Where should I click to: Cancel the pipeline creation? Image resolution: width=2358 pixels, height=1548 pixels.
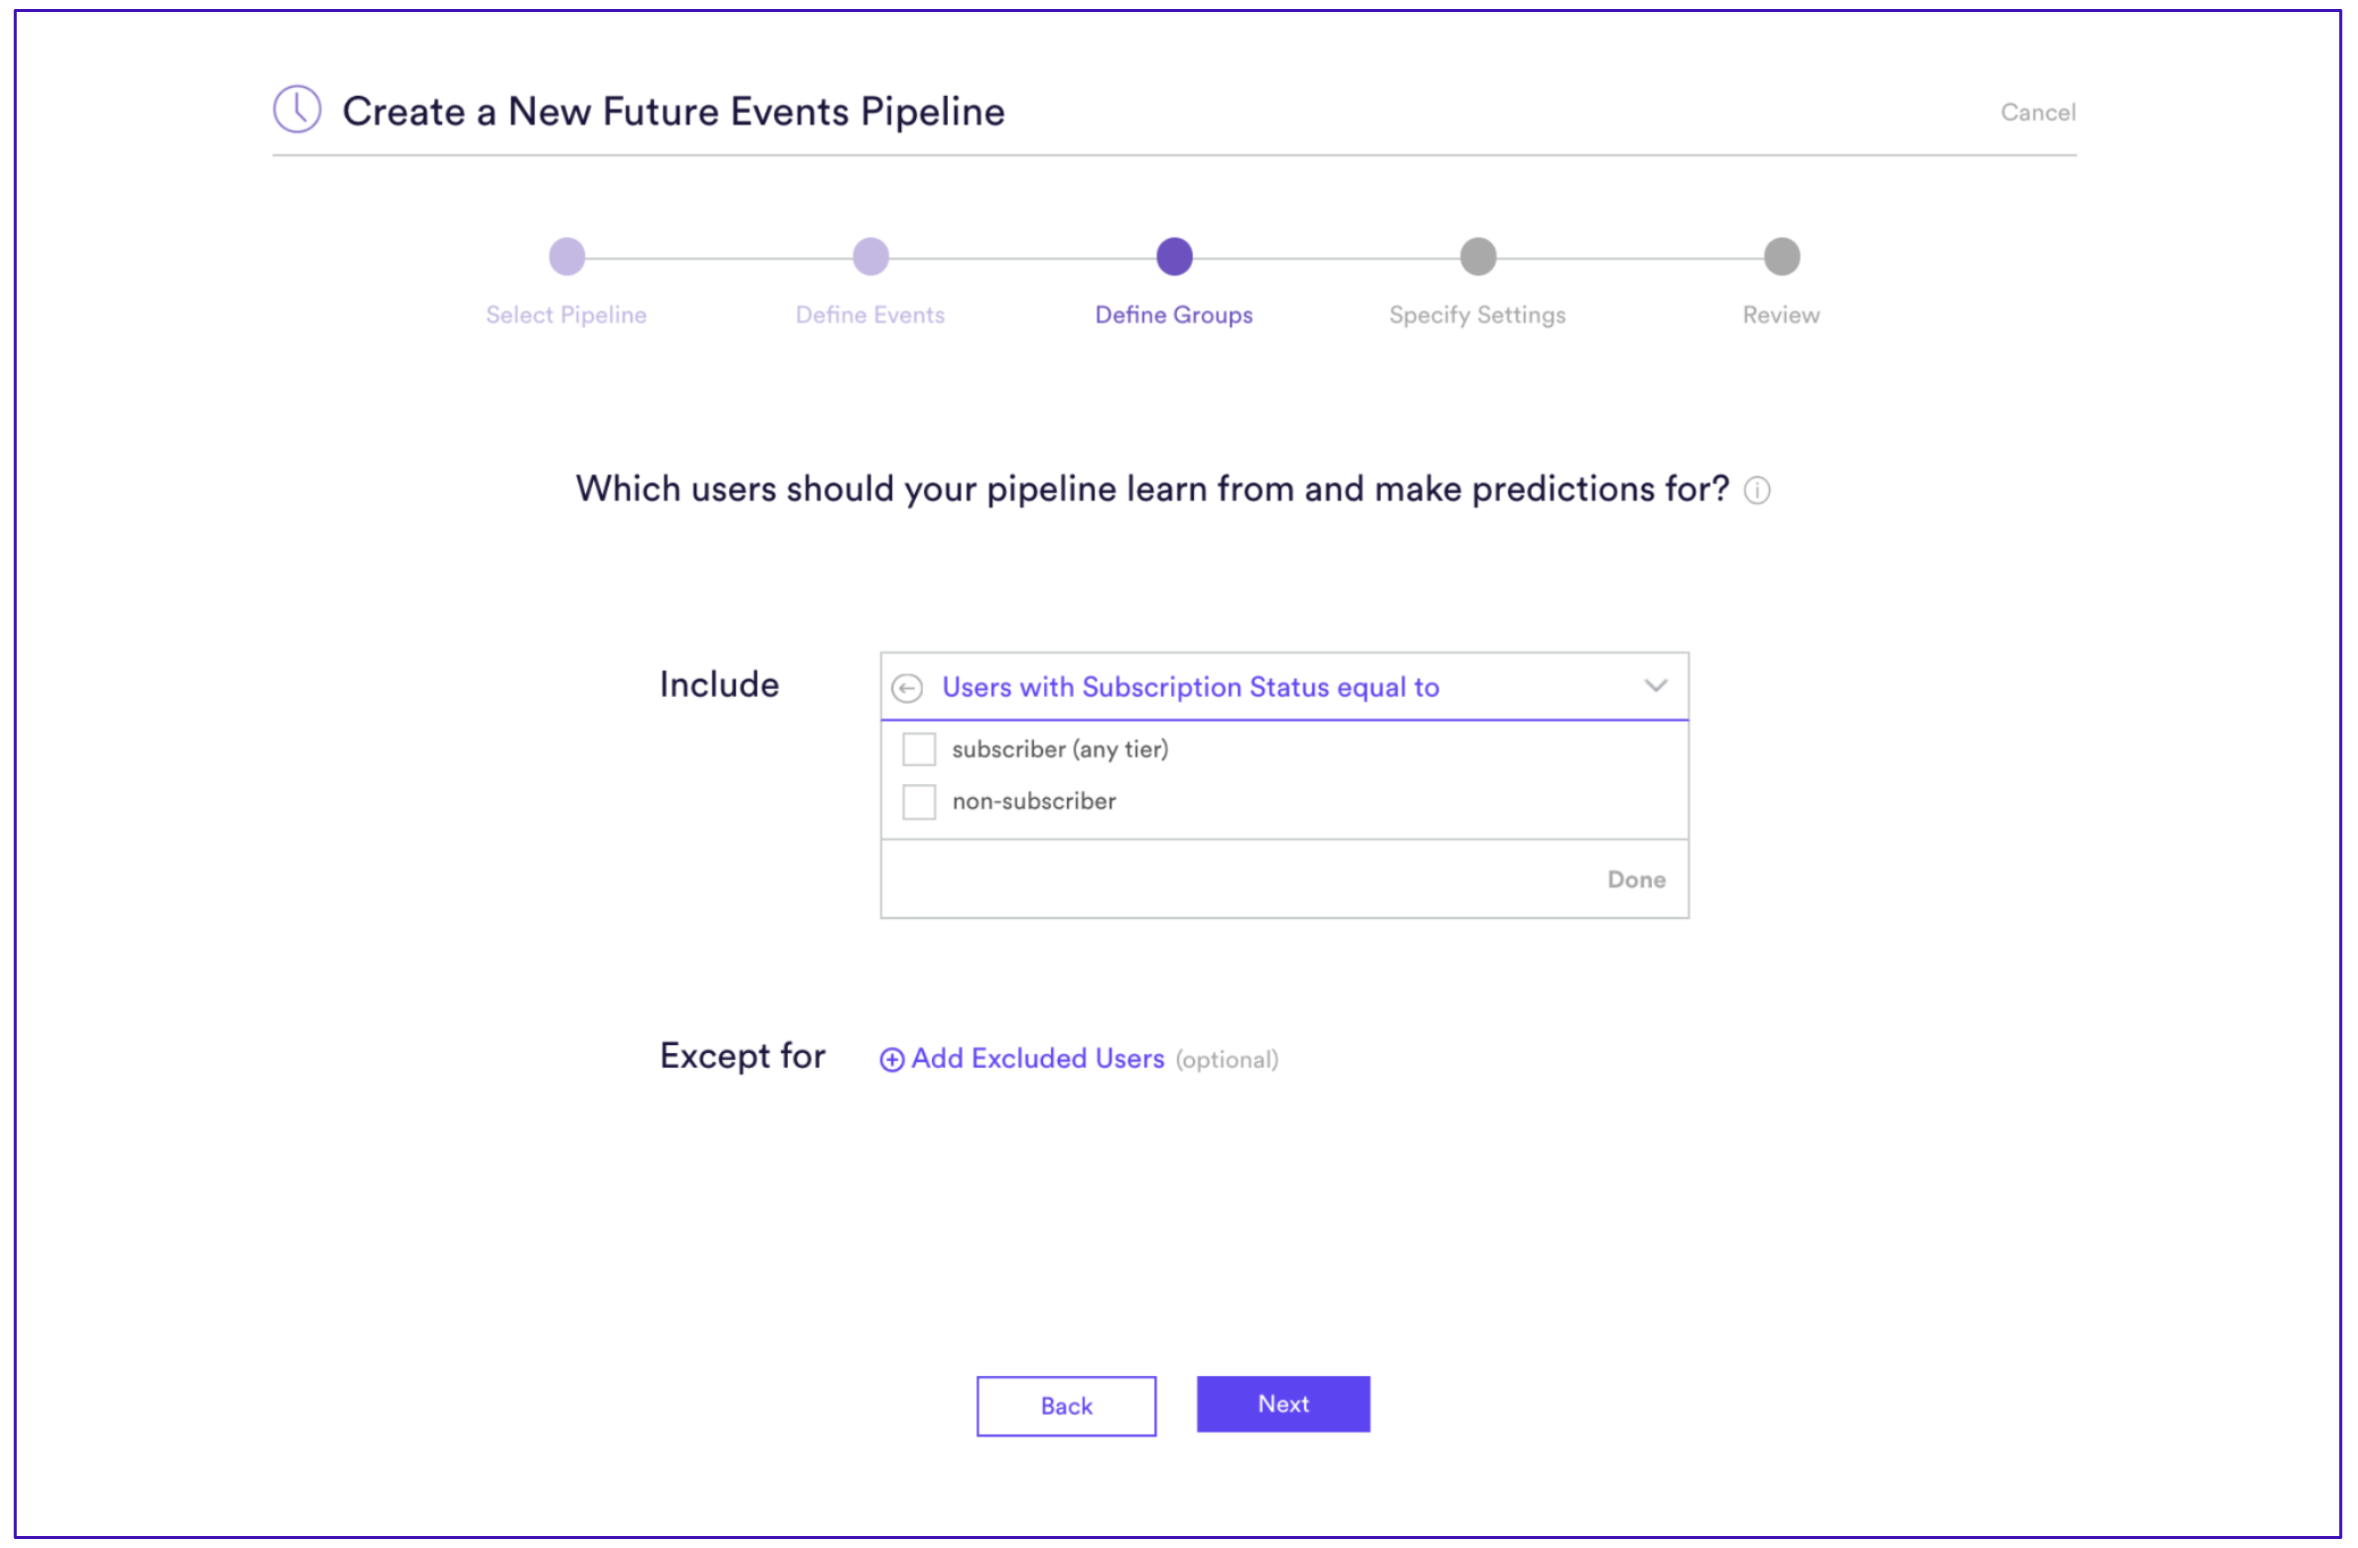(x=2037, y=112)
